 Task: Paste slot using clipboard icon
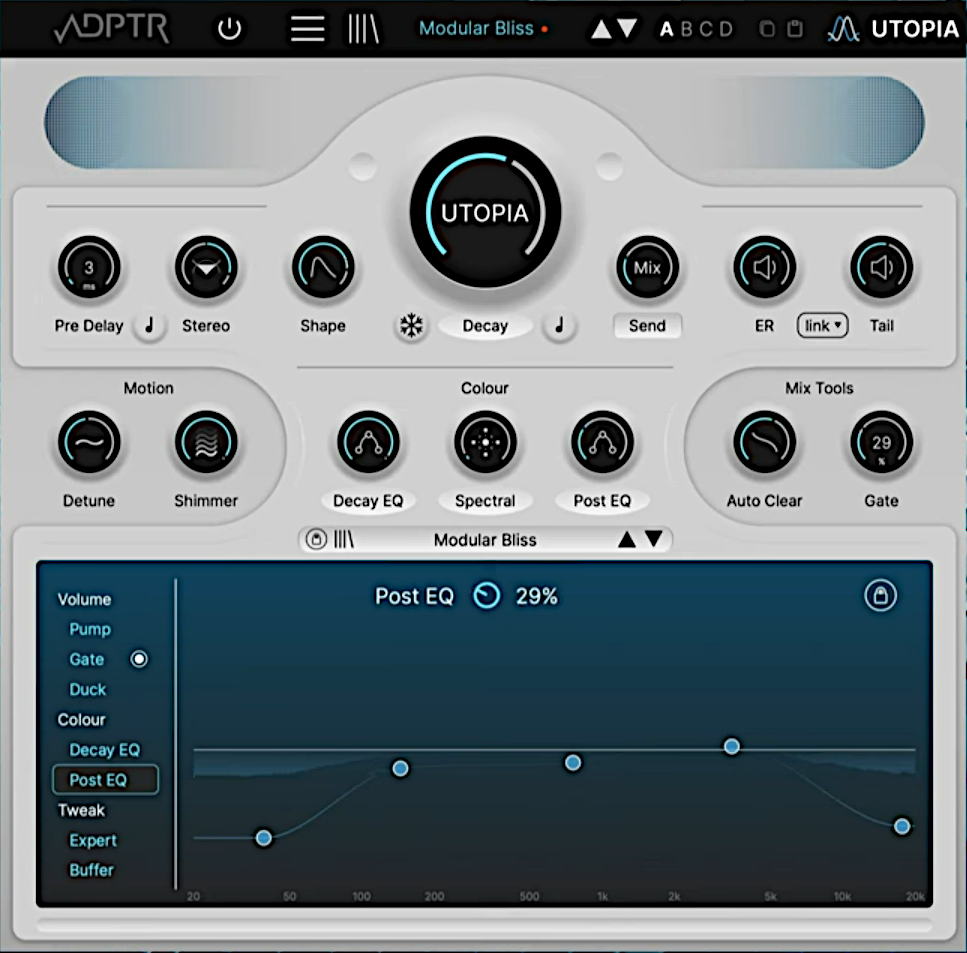[795, 29]
